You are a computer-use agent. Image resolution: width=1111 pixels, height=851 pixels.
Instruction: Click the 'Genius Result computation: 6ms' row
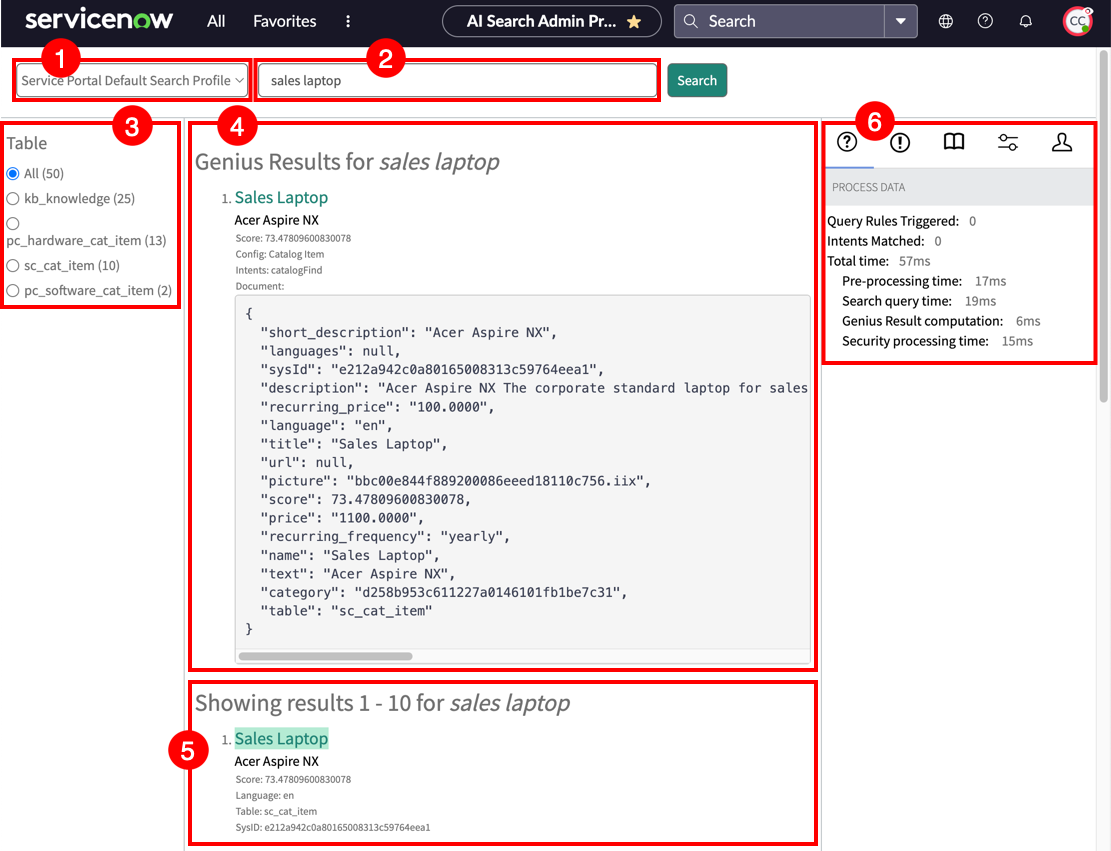click(941, 321)
